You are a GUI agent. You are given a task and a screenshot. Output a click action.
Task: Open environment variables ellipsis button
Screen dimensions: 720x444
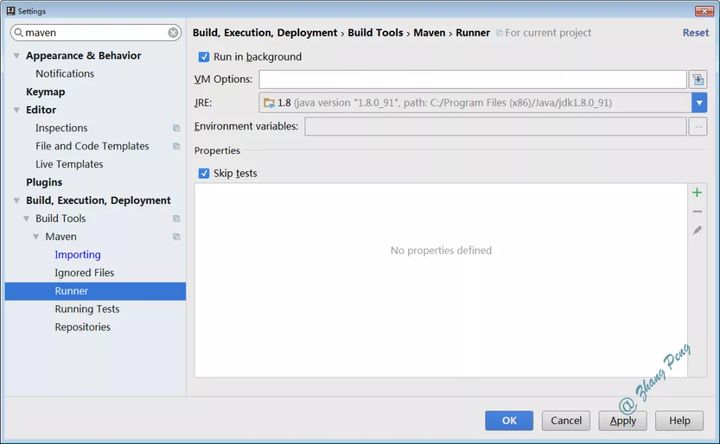pos(698,126)
